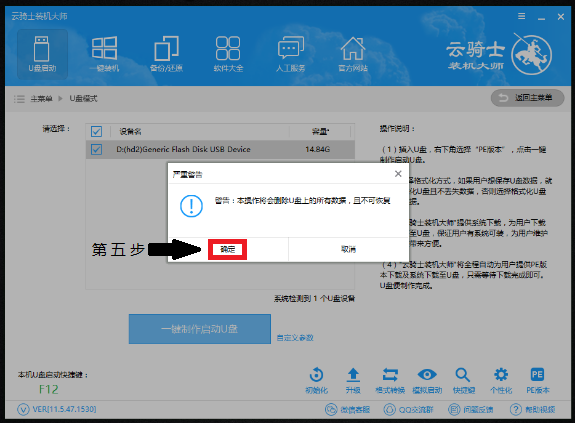Viewport: 576px width, 424px height.
Task: Open 自定义参数 link
Action: tap(295, 338)
